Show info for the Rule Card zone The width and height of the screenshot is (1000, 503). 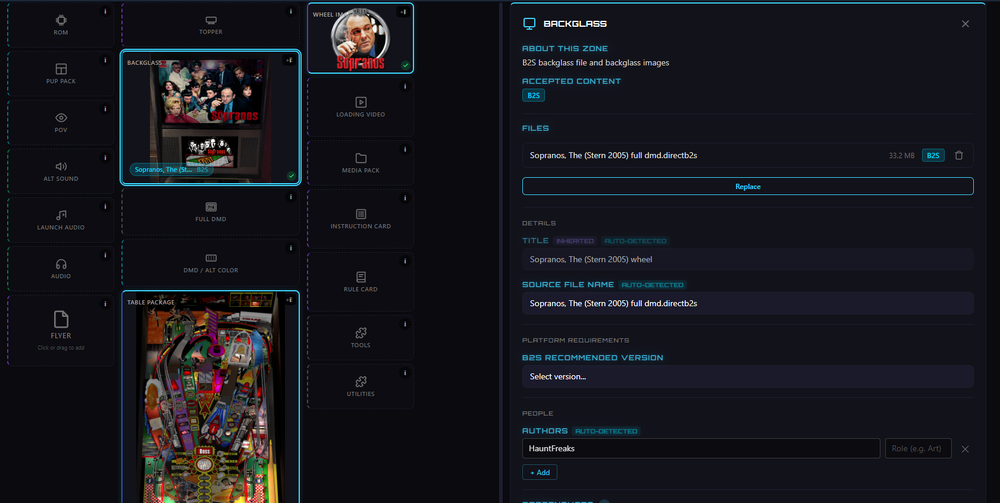tap(404, 261)
